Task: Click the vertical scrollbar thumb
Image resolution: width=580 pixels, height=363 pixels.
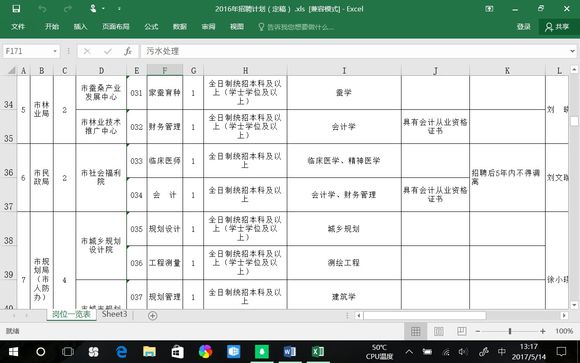Action: 574,121
